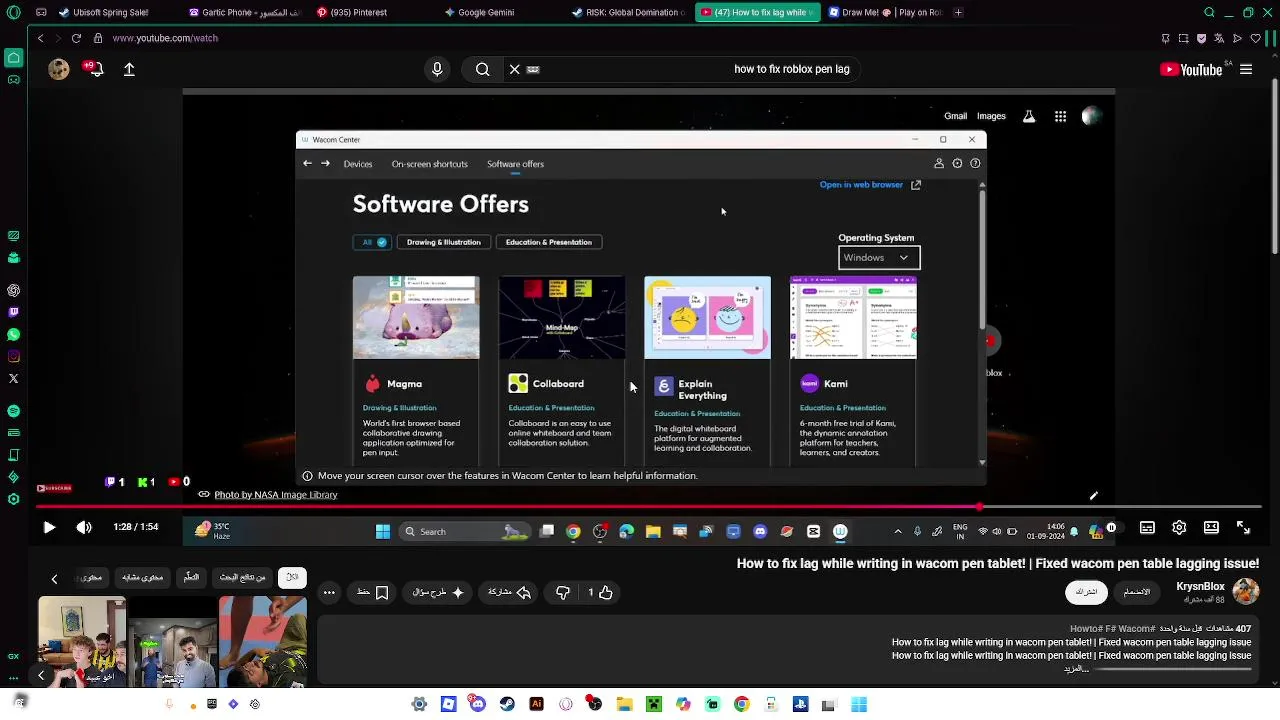Select the الكل filter chip
Image resolution: width=1280 pixels, height=720 pixels.
pyautogui.click(x=292, y=578)
